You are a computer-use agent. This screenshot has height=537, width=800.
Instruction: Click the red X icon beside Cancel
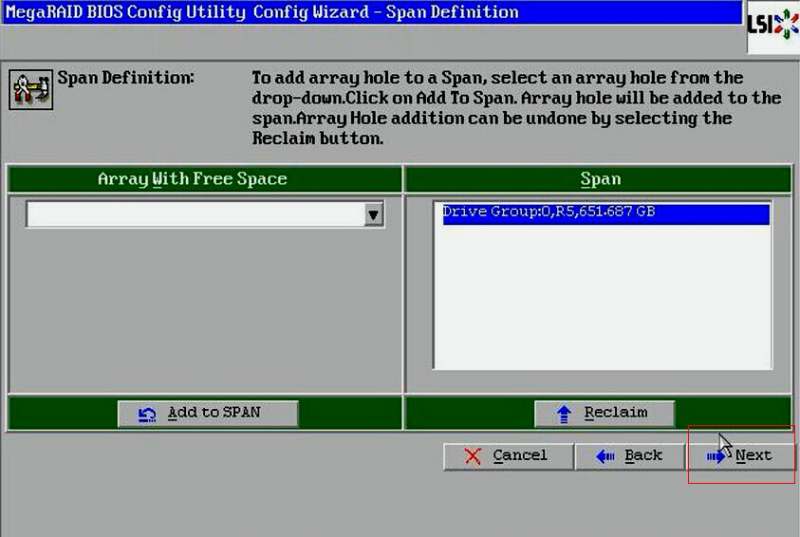coord(472,456)
